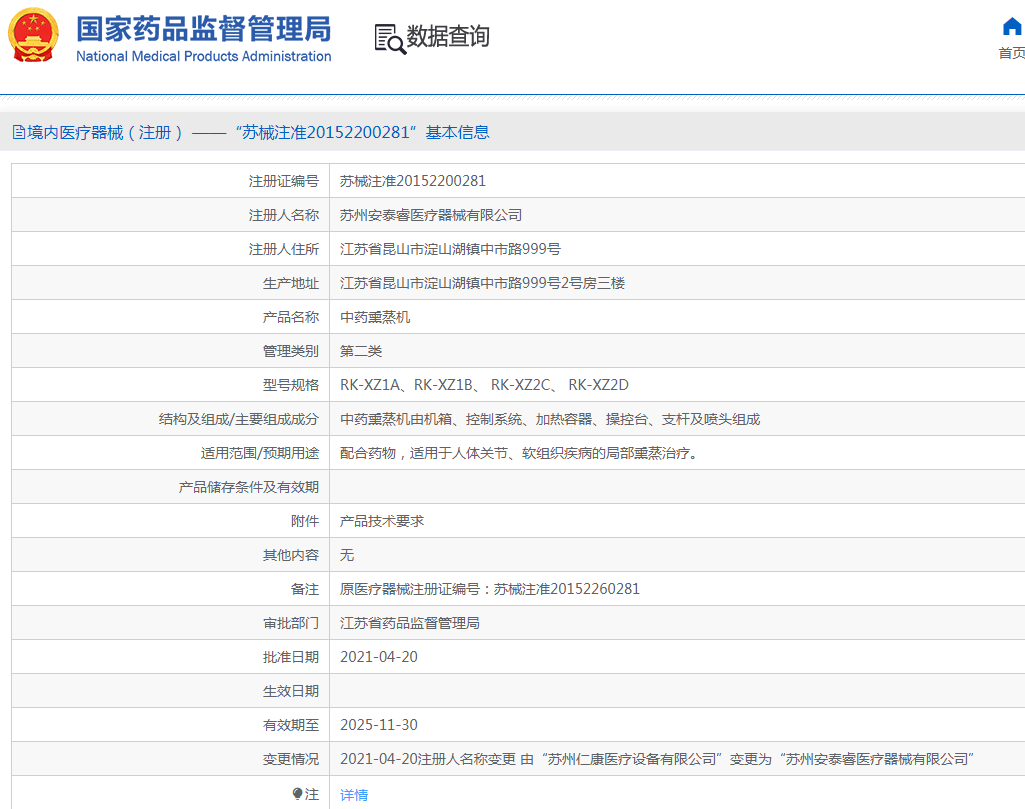
Task: Open the 详情 link
Action: click(x=354, y=795)
